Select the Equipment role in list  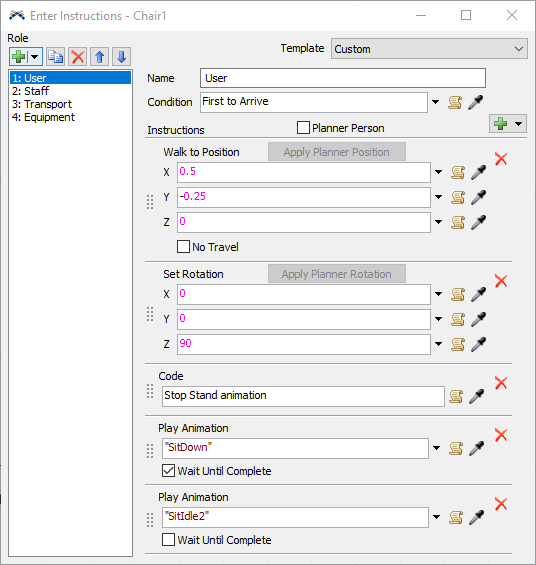(x=43, y=117)
